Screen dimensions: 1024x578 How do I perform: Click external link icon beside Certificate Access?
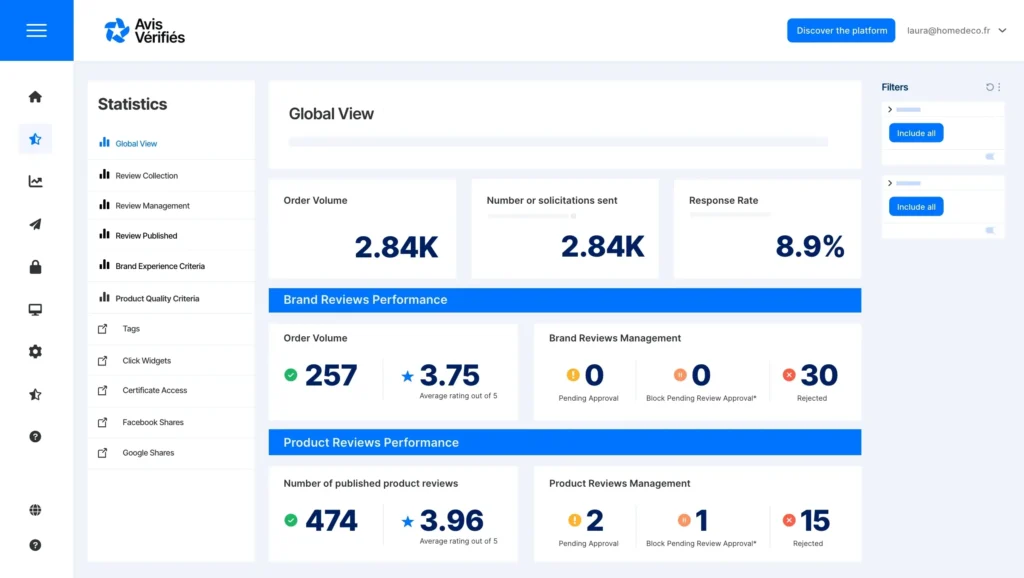pos(103,391)
